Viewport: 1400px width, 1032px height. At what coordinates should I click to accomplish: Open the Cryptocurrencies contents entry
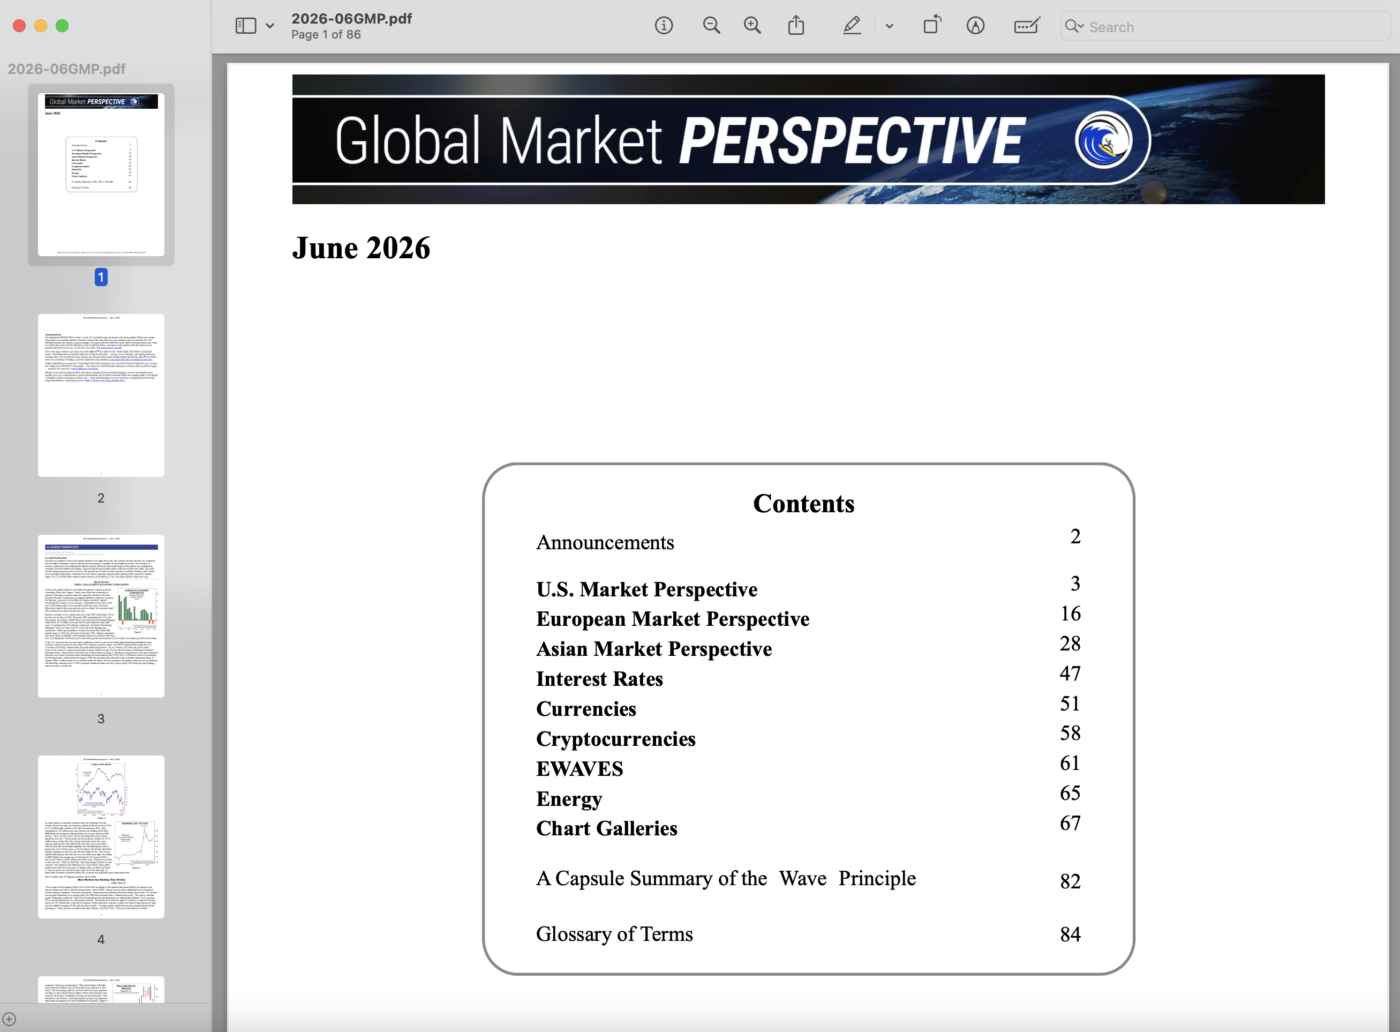(x=616, y=739)
